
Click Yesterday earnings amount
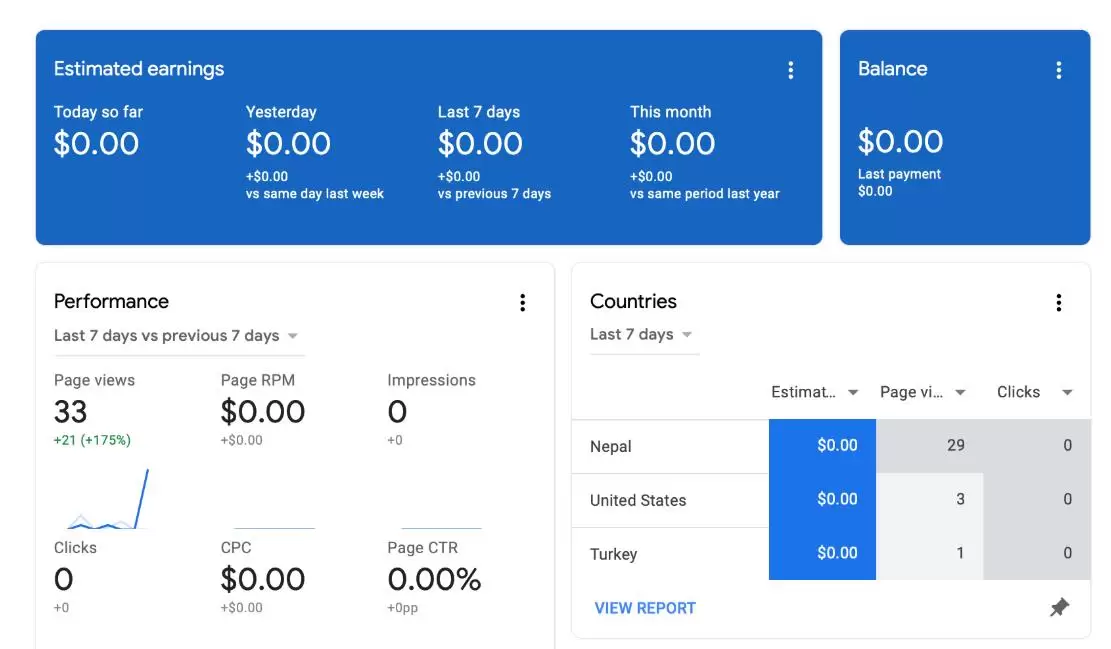[x=288, y=144]
